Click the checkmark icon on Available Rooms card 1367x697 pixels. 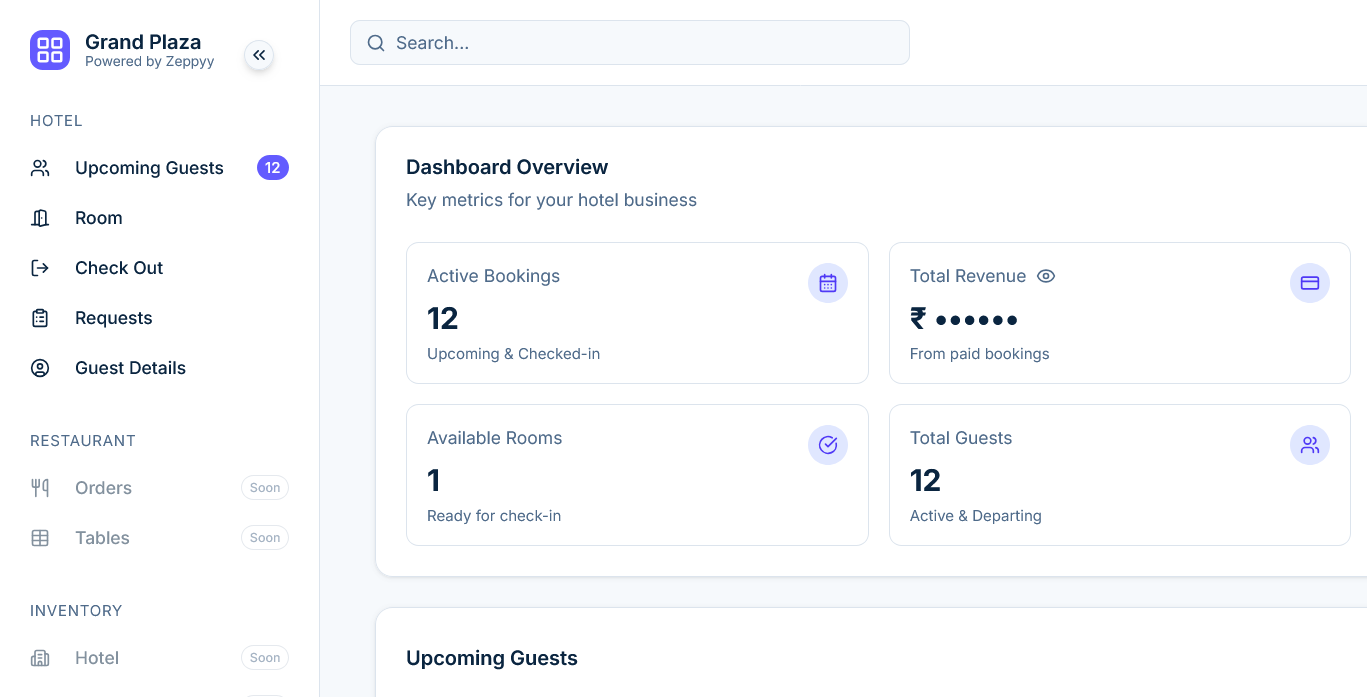tap(828, 445)
